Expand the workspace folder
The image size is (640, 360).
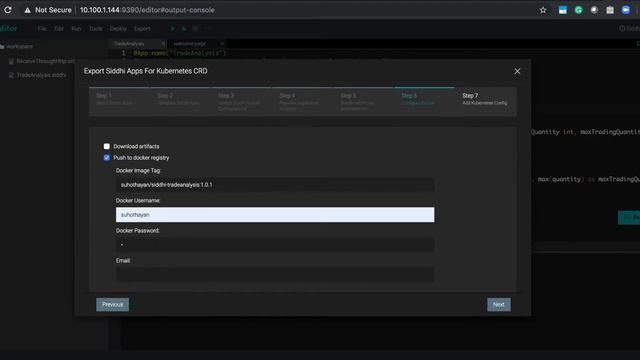(16, 47)
